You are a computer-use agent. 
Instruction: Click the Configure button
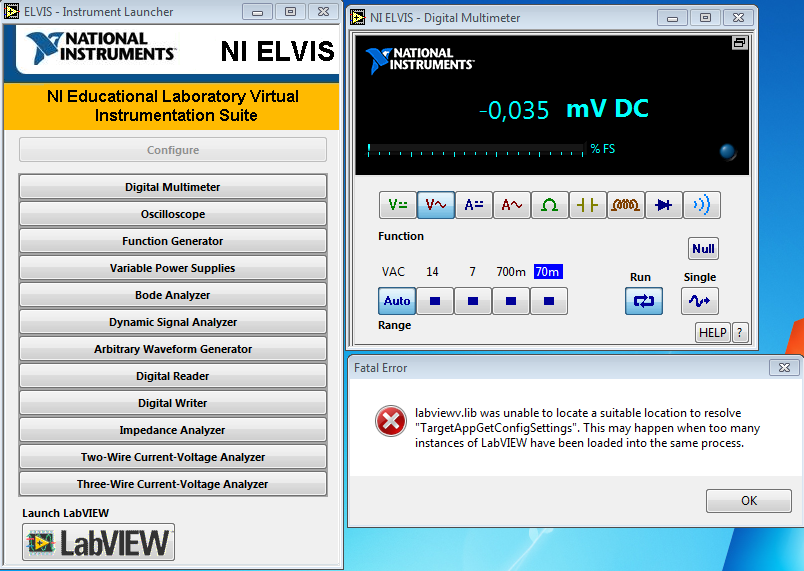pos(173,150)
